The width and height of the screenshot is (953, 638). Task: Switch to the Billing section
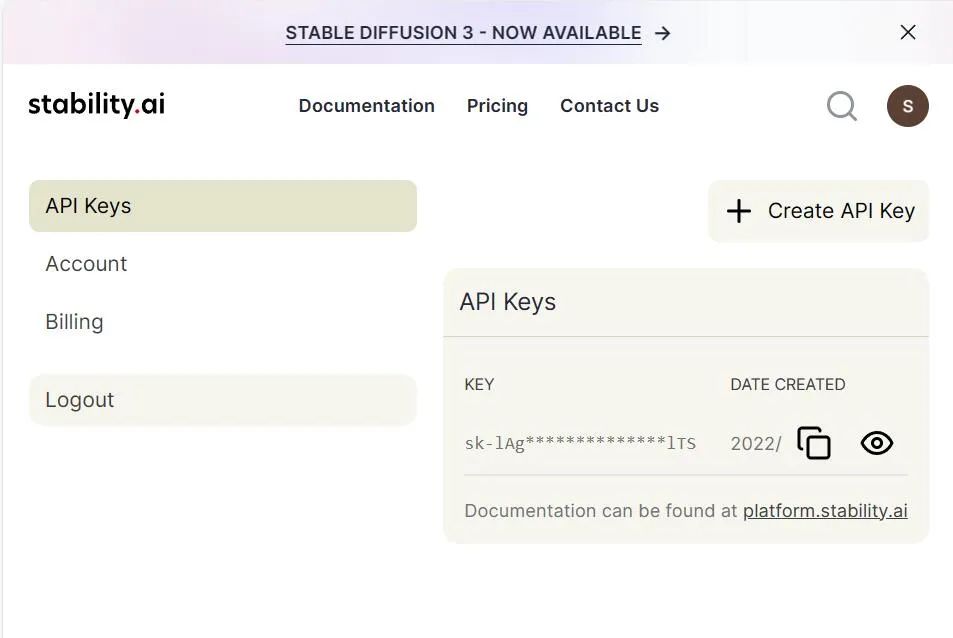point(74,321)
